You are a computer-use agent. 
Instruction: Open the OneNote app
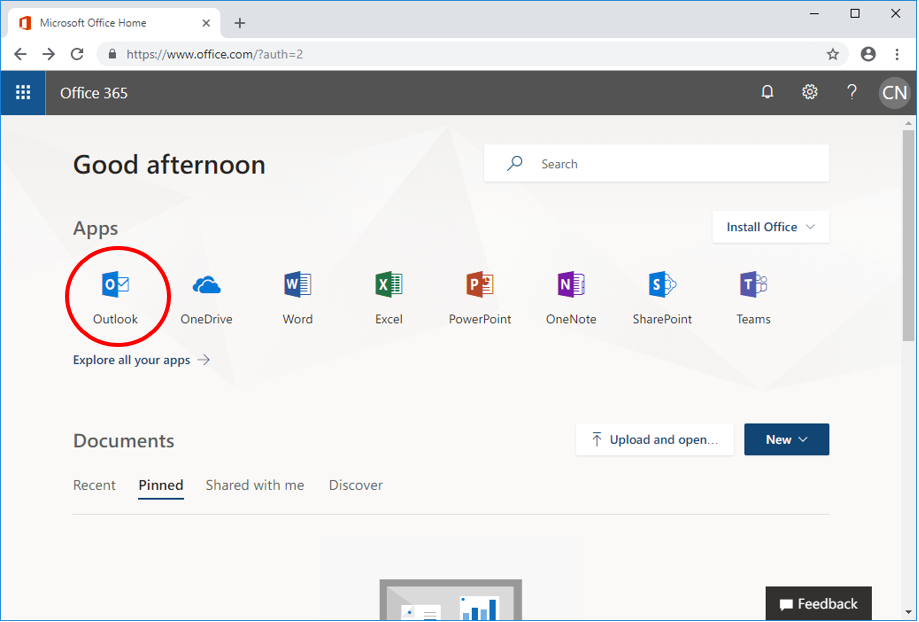571,297
